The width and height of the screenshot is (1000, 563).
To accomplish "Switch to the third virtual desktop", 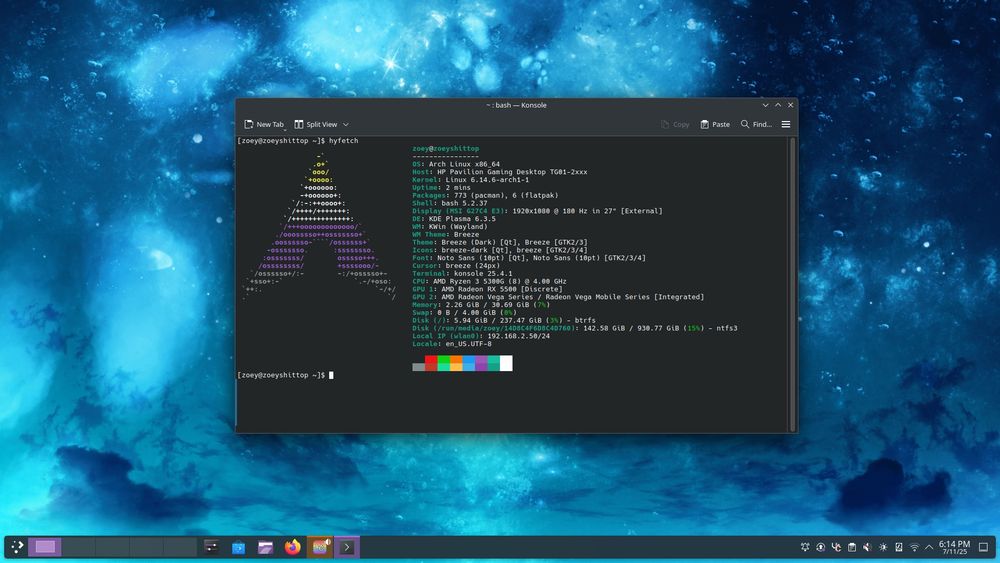I will [112, 546].
